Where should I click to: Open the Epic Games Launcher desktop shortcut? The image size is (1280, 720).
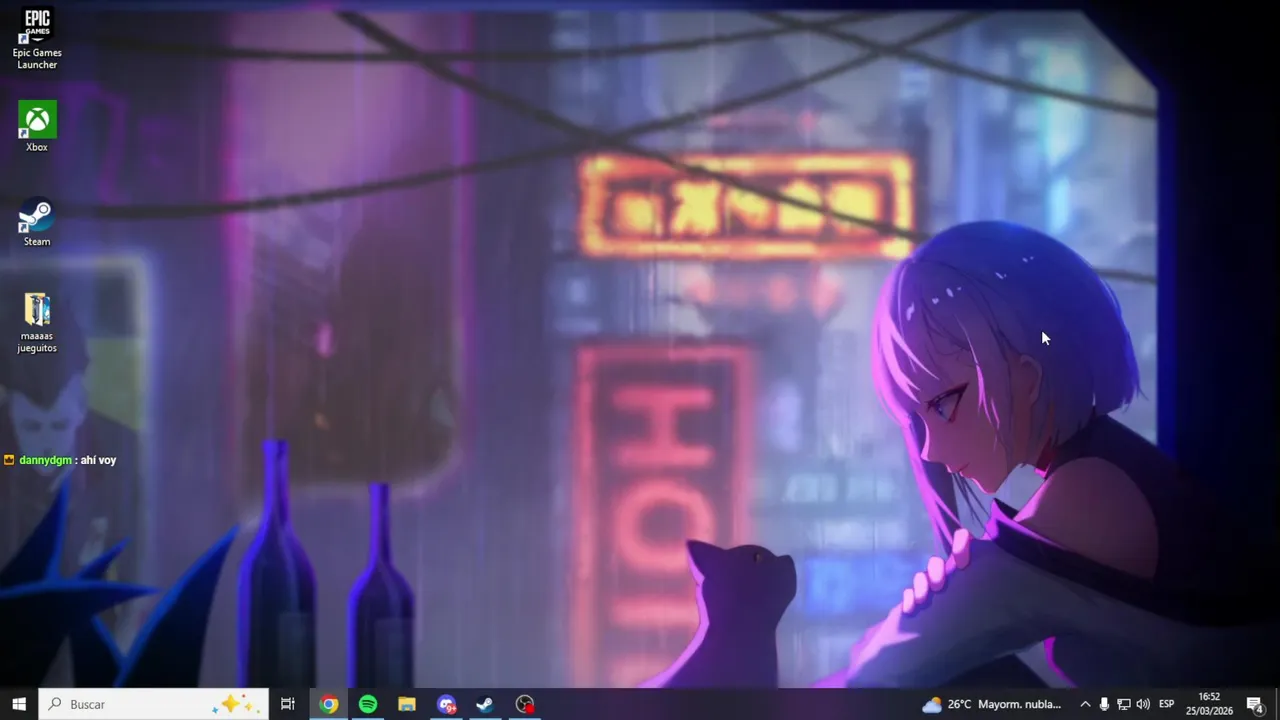tap(37, 38)
